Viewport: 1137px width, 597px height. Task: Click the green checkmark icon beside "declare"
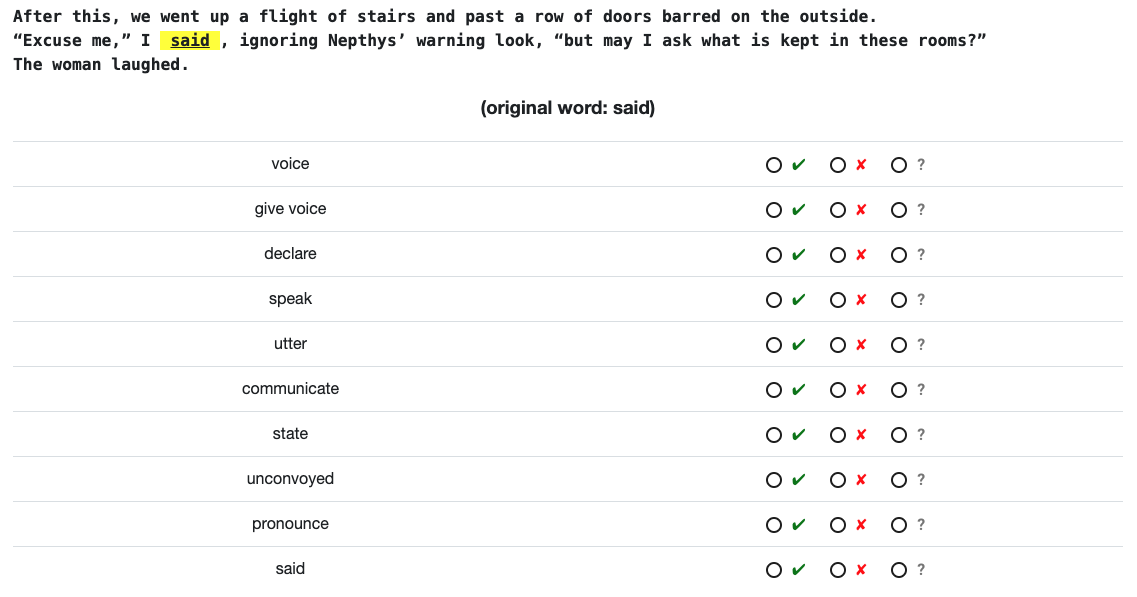[x=798, y=255]
